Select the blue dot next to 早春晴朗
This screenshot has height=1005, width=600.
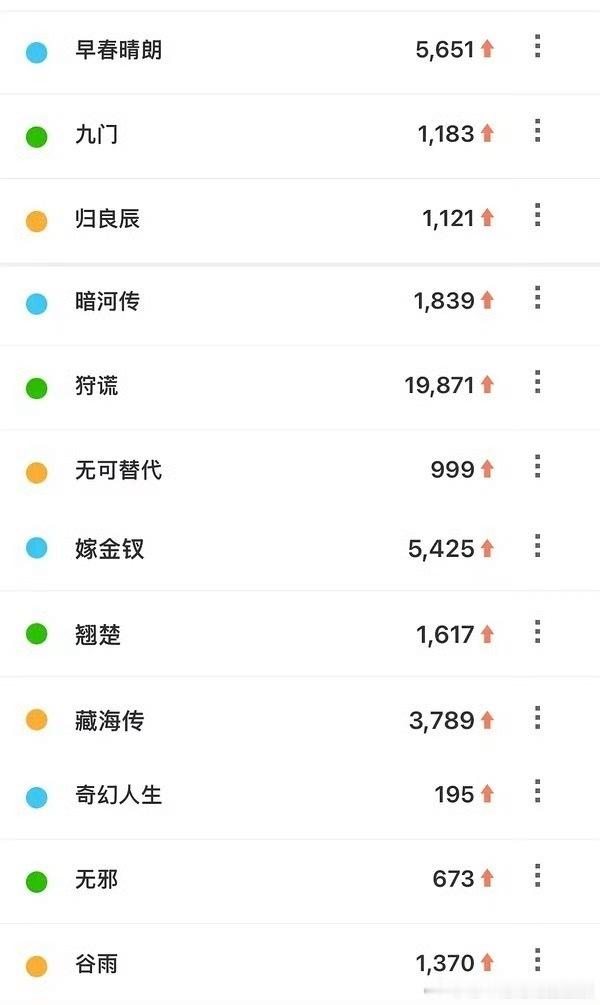coord(37,52)
